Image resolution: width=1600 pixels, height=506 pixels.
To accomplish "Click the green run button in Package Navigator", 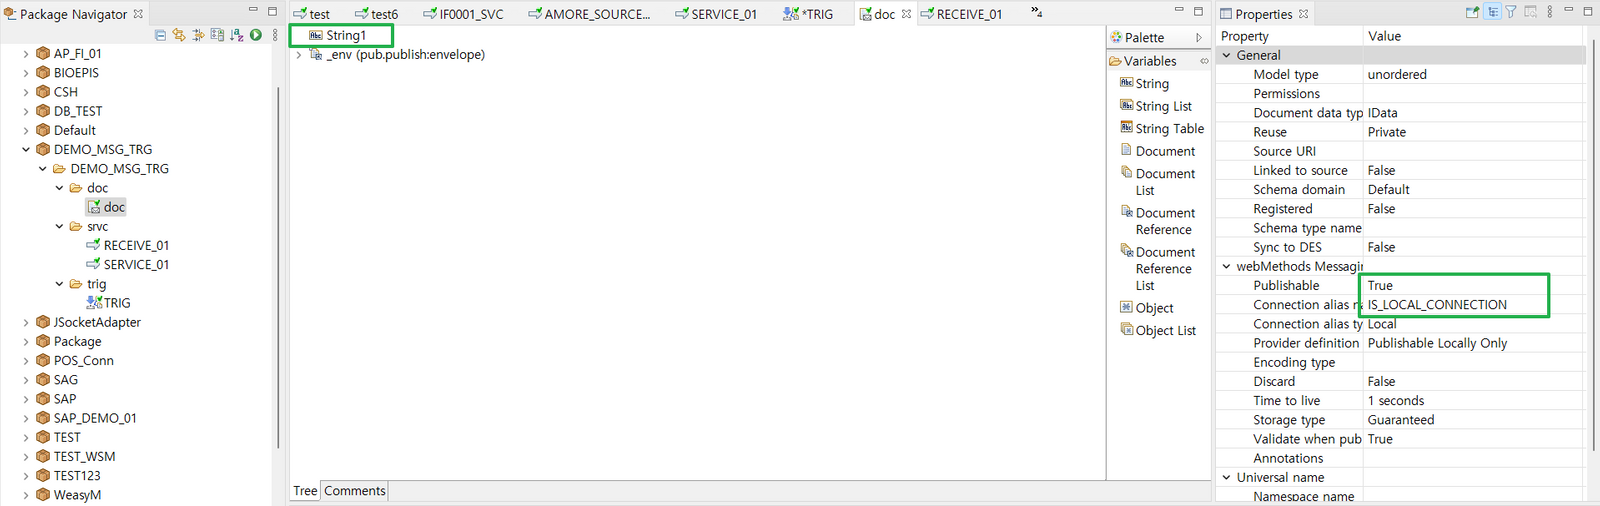I will [256, 35].
